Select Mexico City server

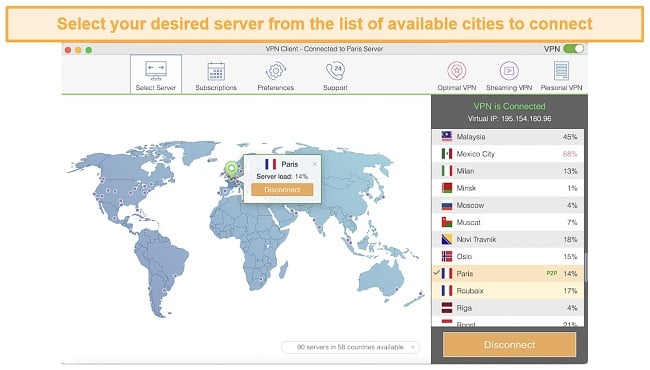coord(508,154)
